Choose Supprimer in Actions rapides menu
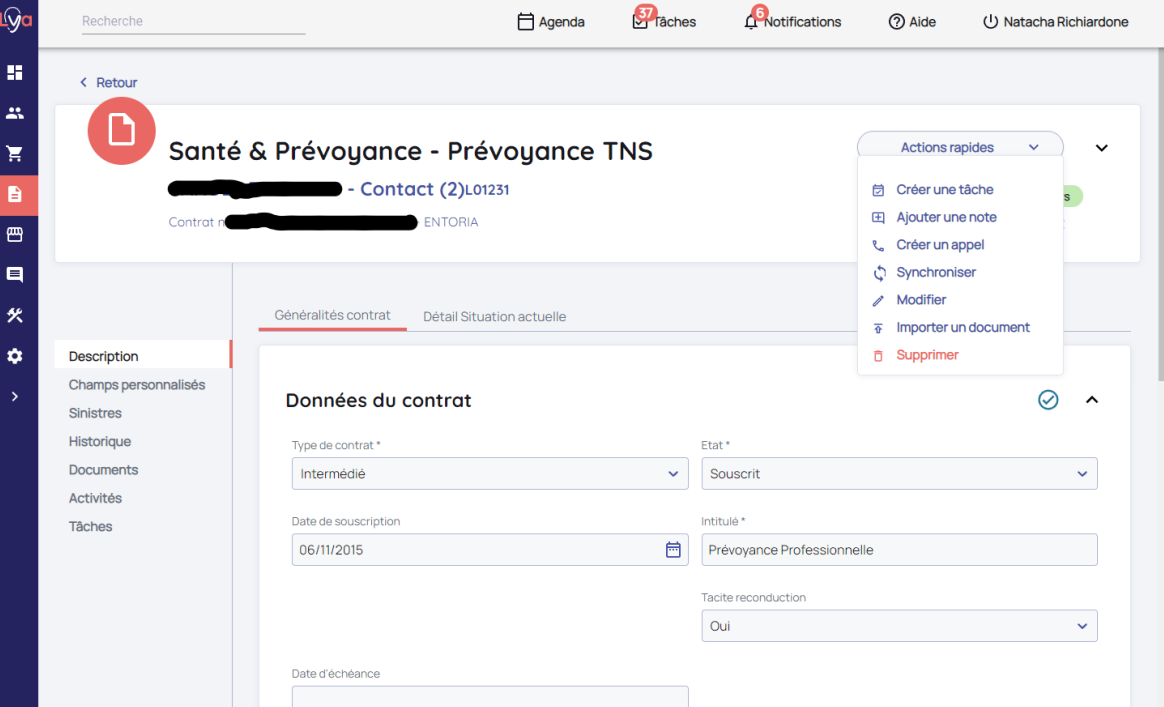Screen dimensions: 1164x707 927,355
